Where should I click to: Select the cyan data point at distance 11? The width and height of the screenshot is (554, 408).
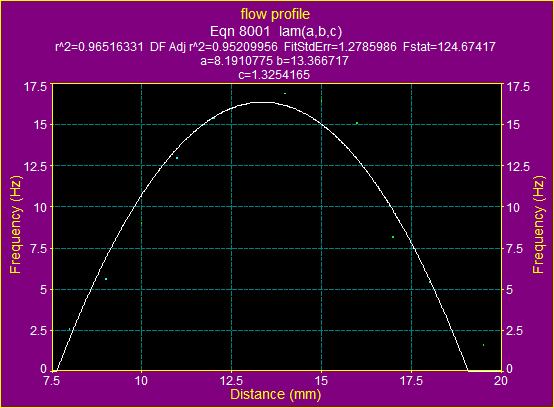click(177, 158)
